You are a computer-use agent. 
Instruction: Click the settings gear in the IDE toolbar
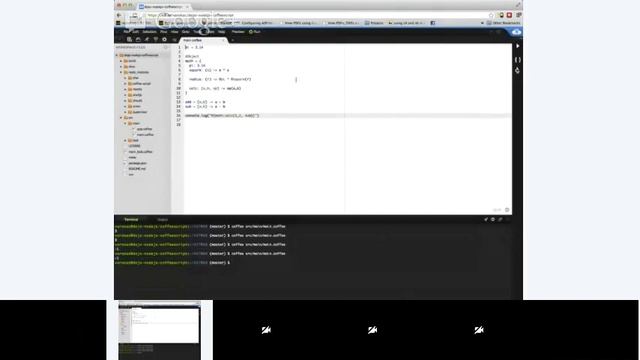164,40
